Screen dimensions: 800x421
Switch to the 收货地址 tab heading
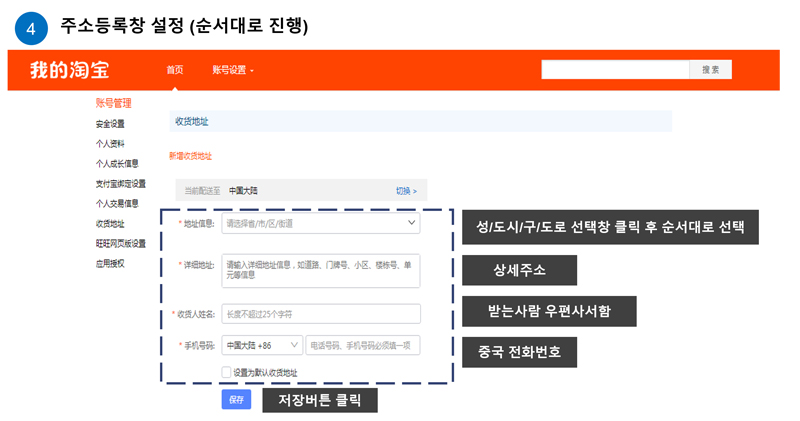click(191, 122)
